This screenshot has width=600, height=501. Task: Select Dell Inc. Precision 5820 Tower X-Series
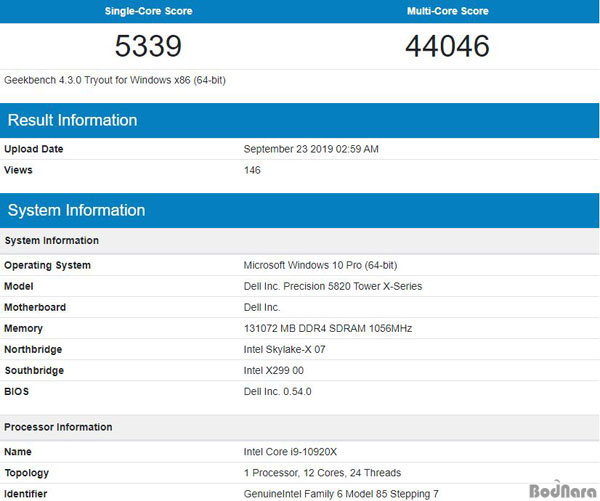click(333, 286)
